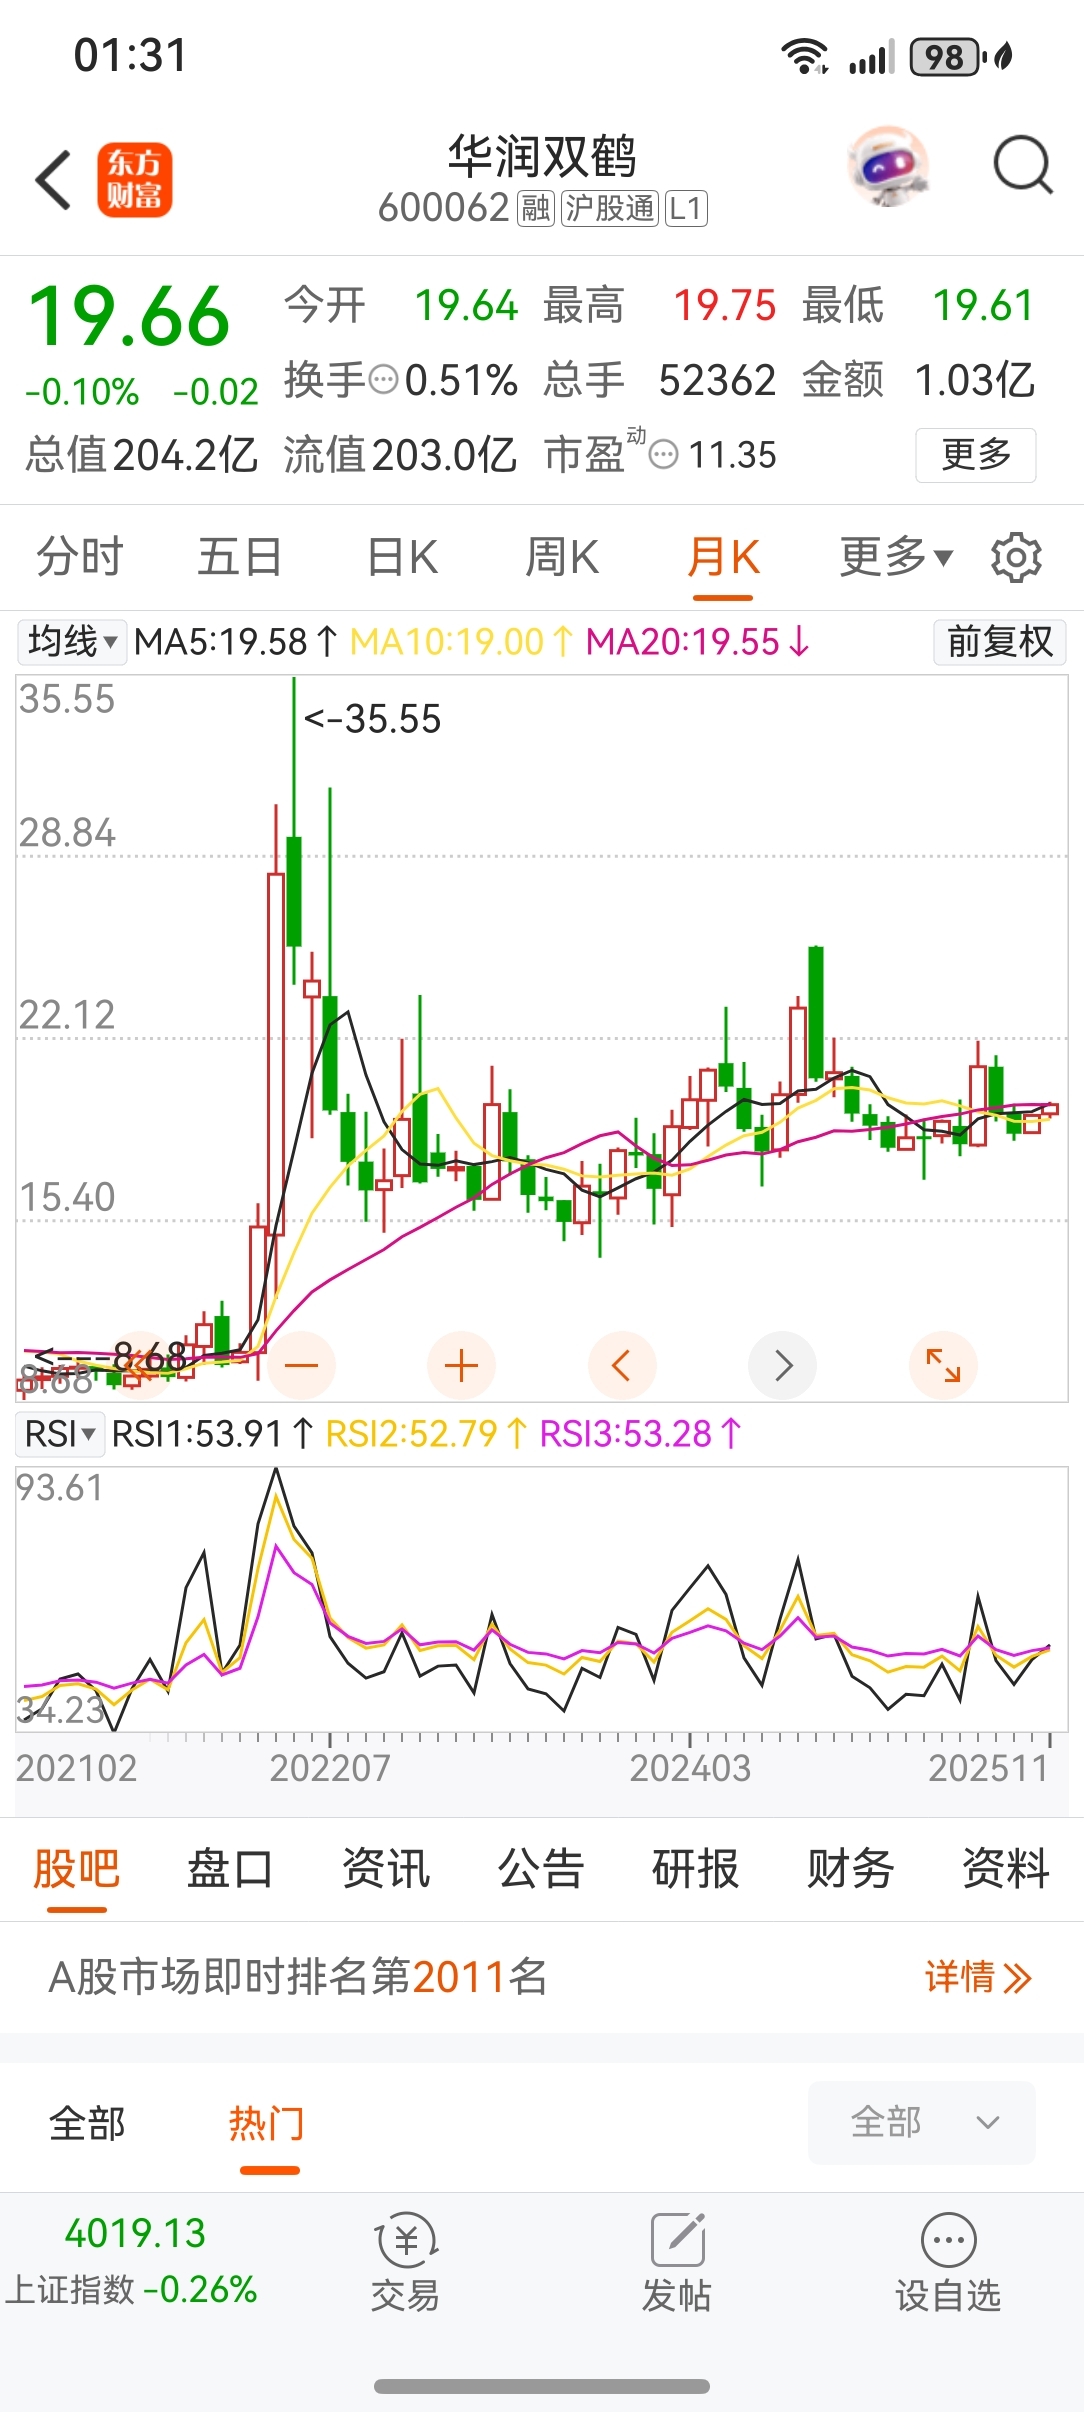Open the robot assistant avatar
The width and height of the screenshot is (1084, 2412).
[888, 166]
